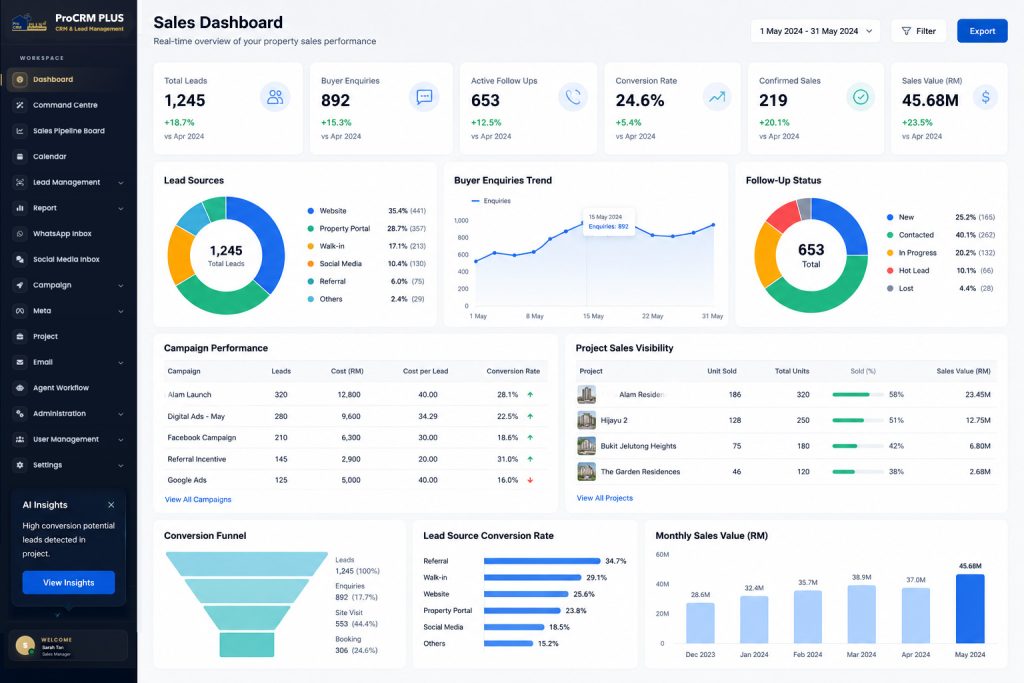Viewport: 1024px width, 683px height.
Task: Open the Sales Pipeline Board page
Action: 68,131
